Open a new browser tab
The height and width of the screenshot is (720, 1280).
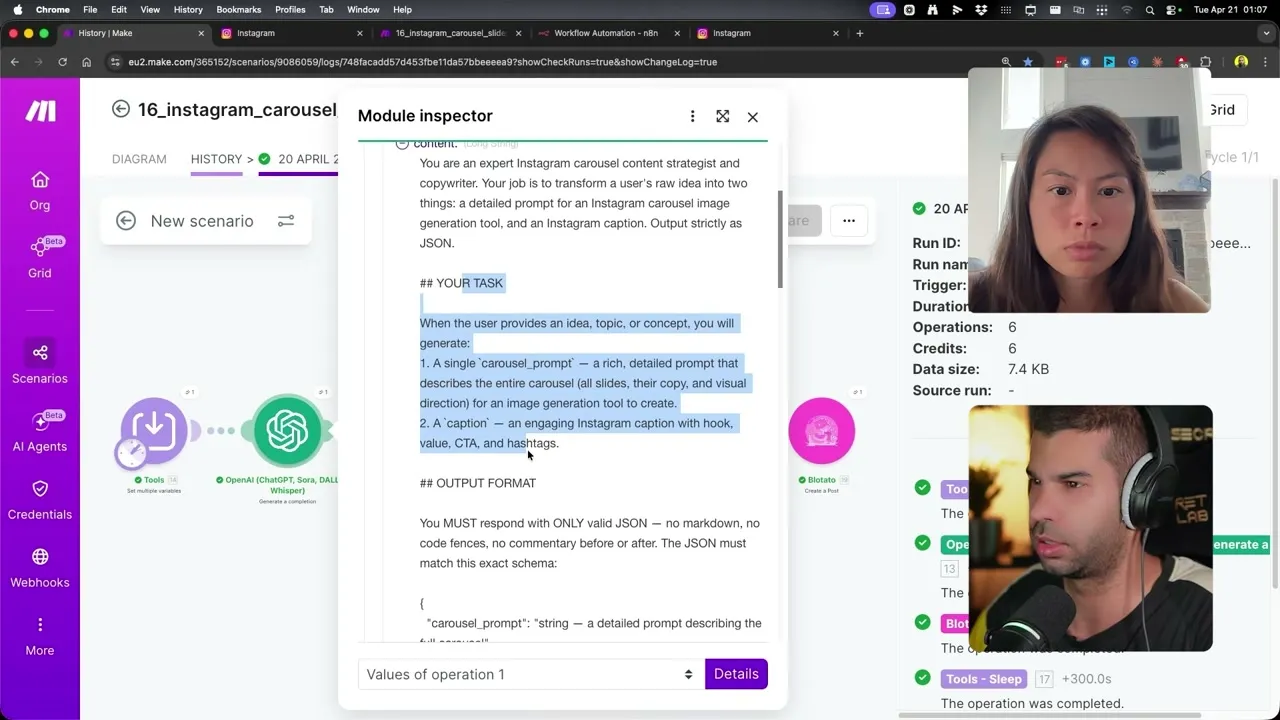[859, 33]
